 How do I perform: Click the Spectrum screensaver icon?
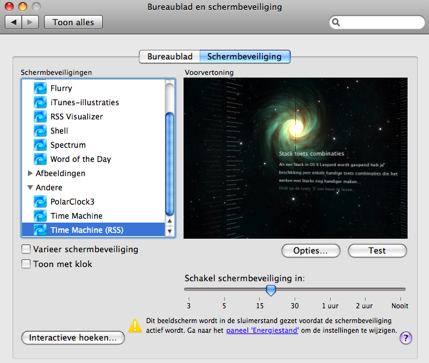click(x=40, y=145)
